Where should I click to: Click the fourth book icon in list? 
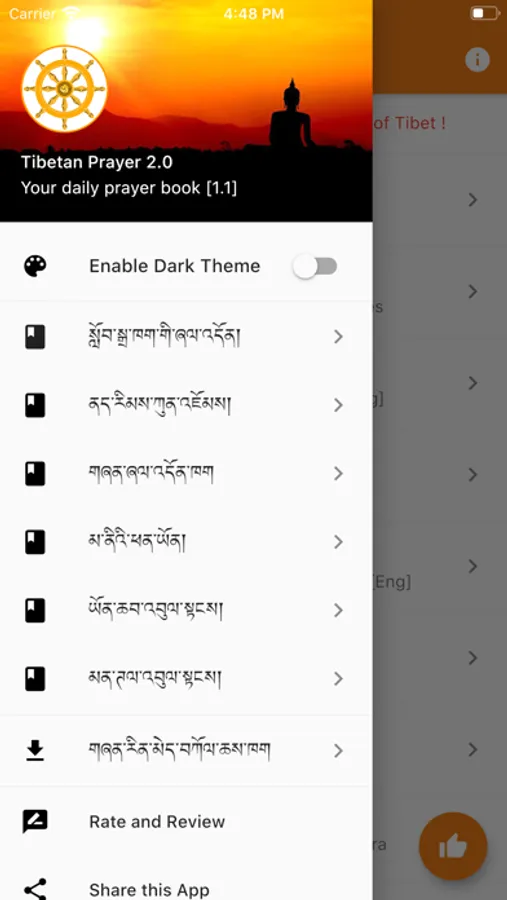pos(35,542)
